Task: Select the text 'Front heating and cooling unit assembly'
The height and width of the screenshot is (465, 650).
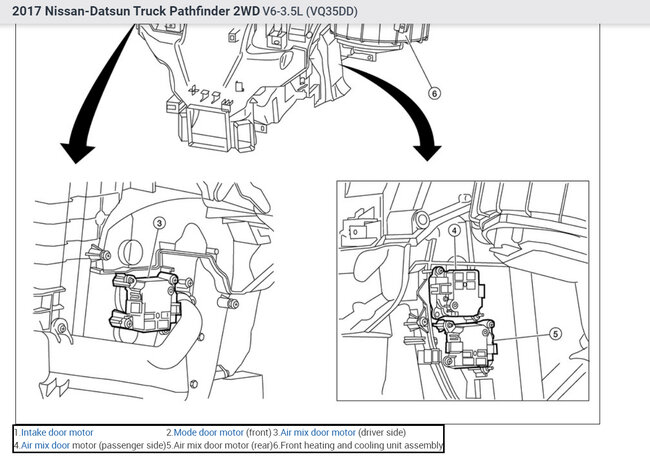Action: coord(361,446)
